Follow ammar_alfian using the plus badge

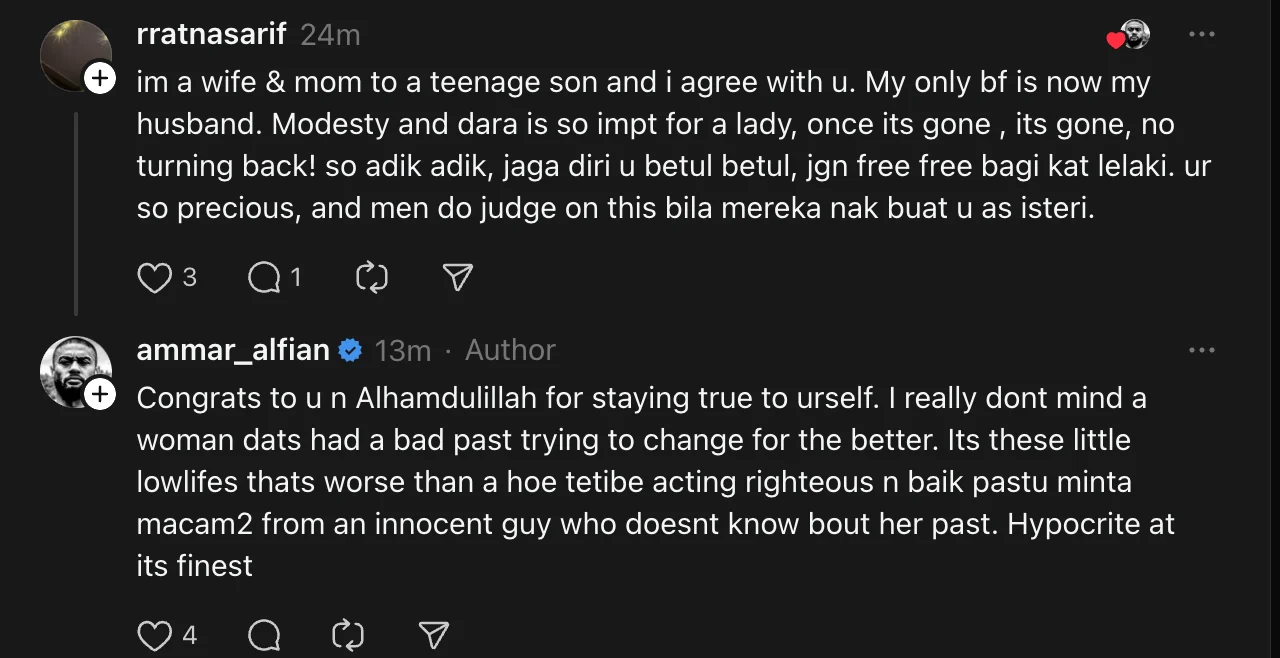point(100,395)
